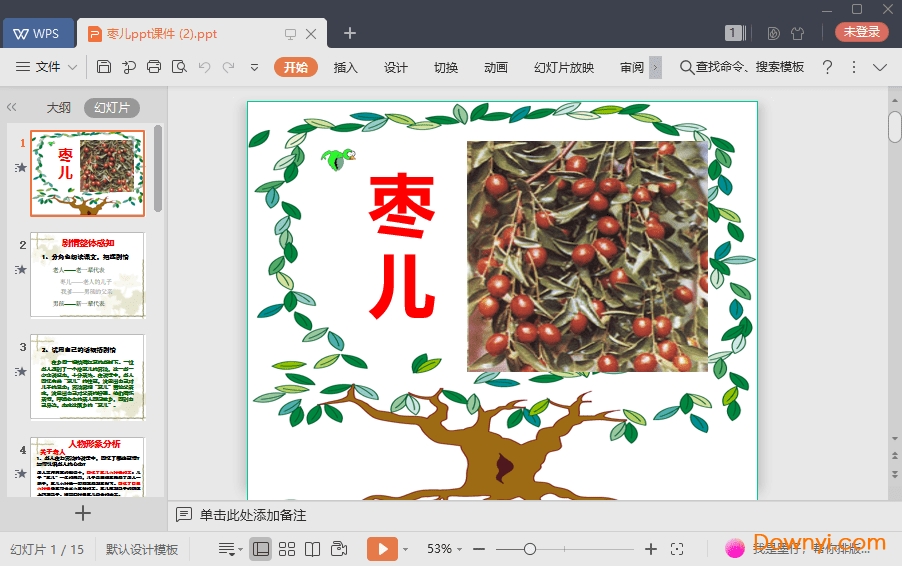Screen dimensions: 902x566
Task: Open the 切换 tab
Action: [446, 67]
